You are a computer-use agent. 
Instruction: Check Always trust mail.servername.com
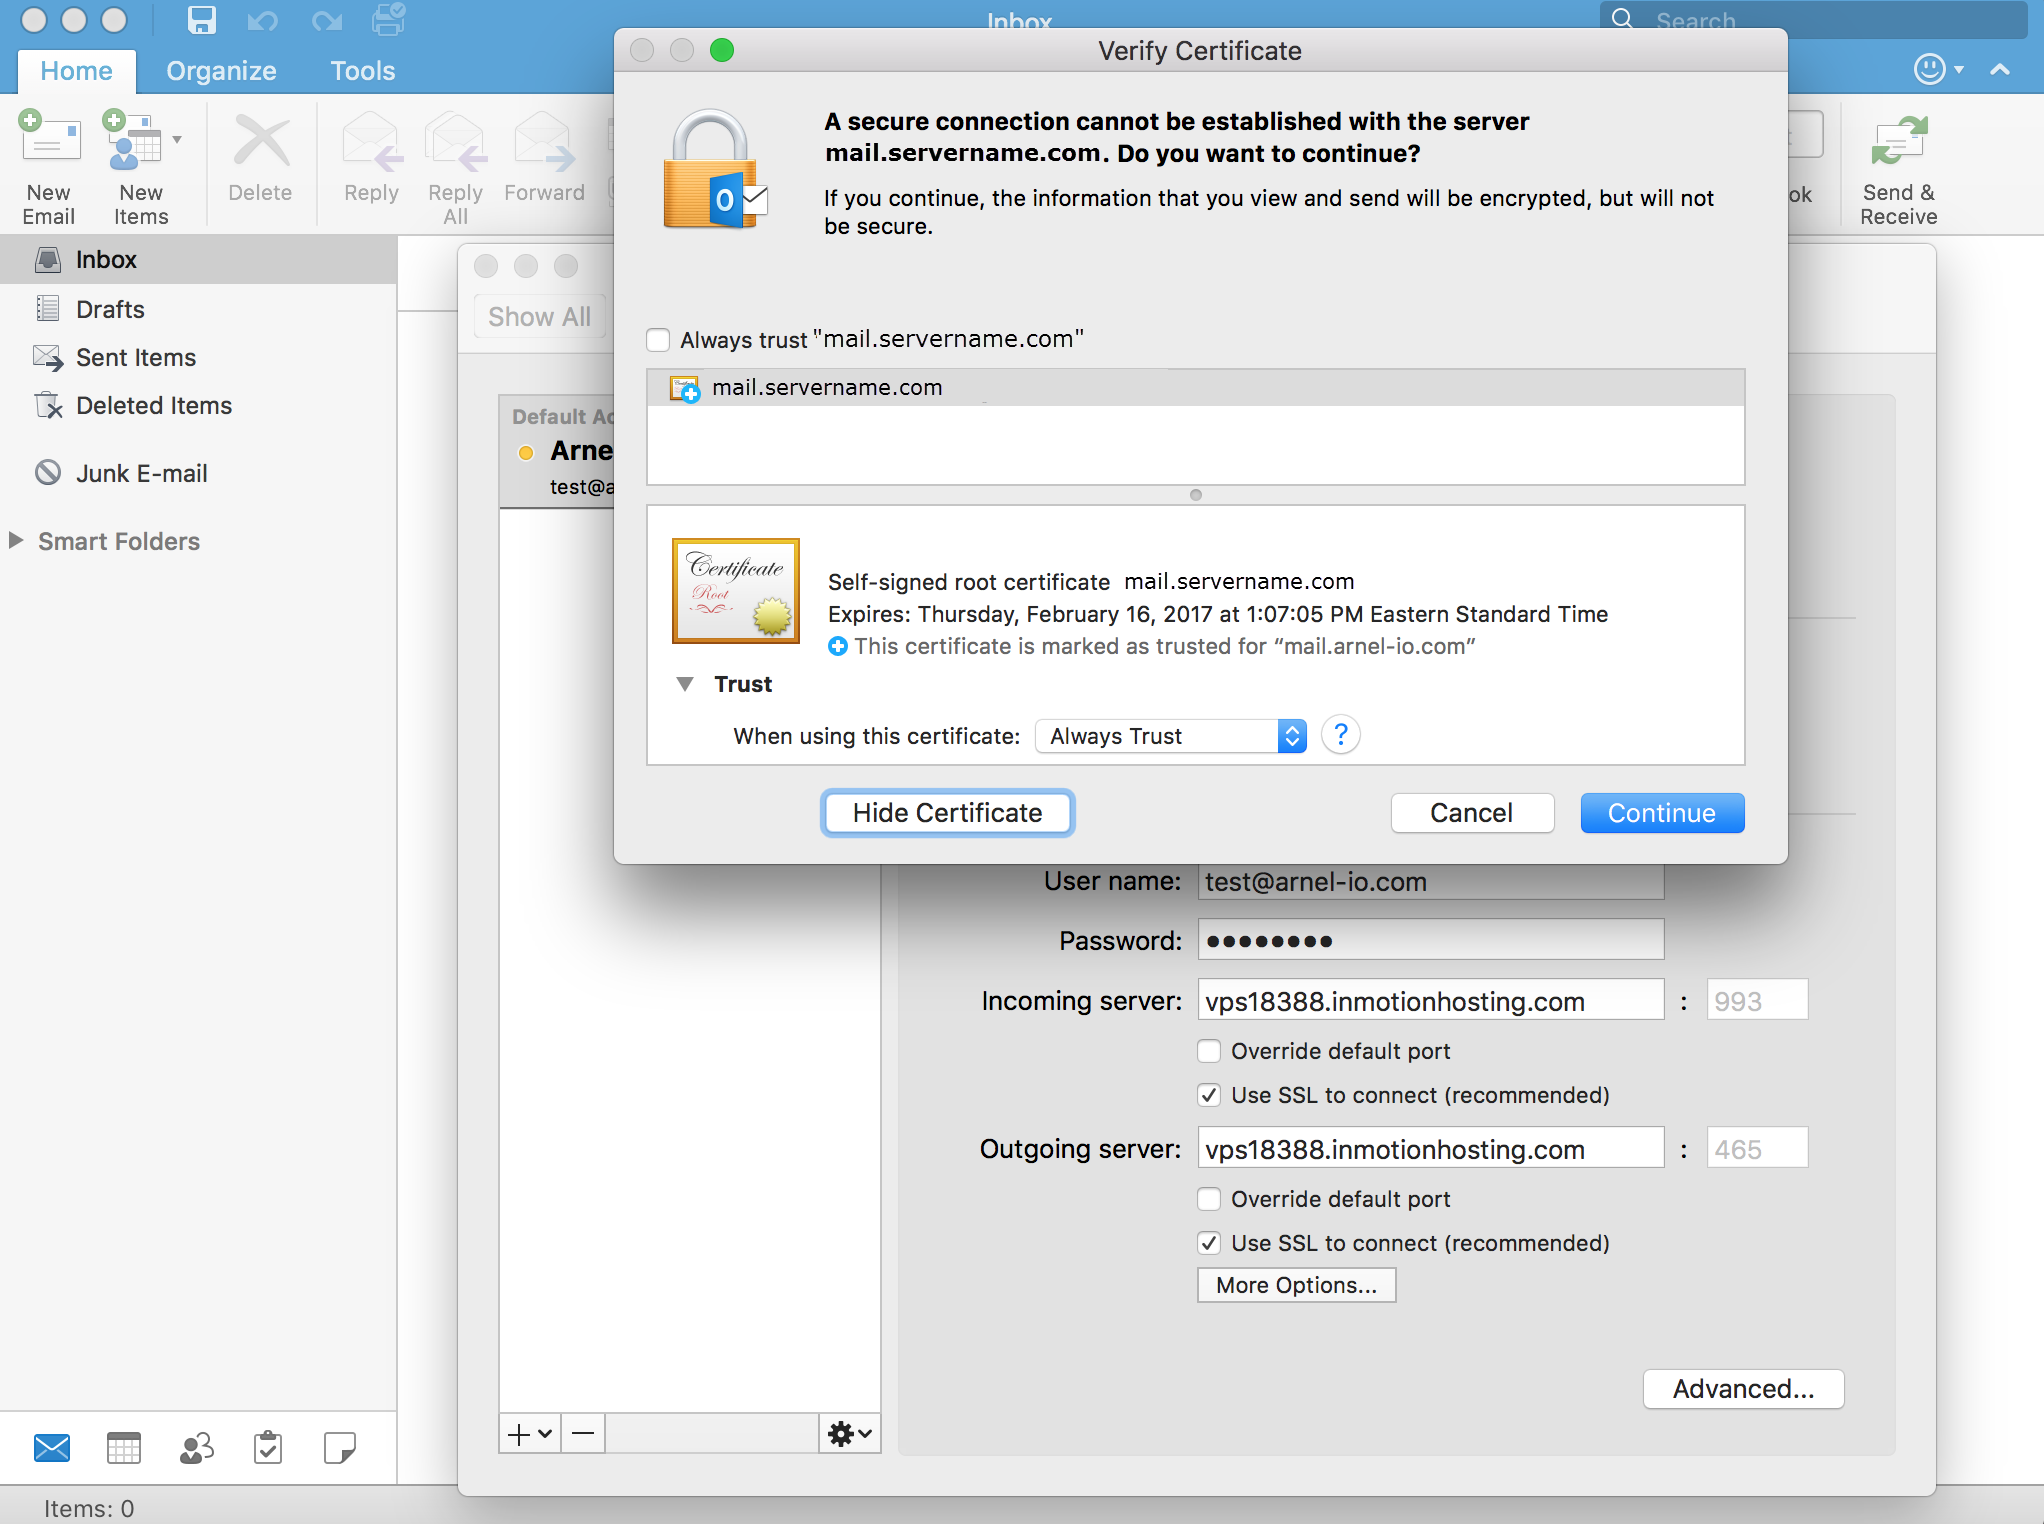click(658, 340)
